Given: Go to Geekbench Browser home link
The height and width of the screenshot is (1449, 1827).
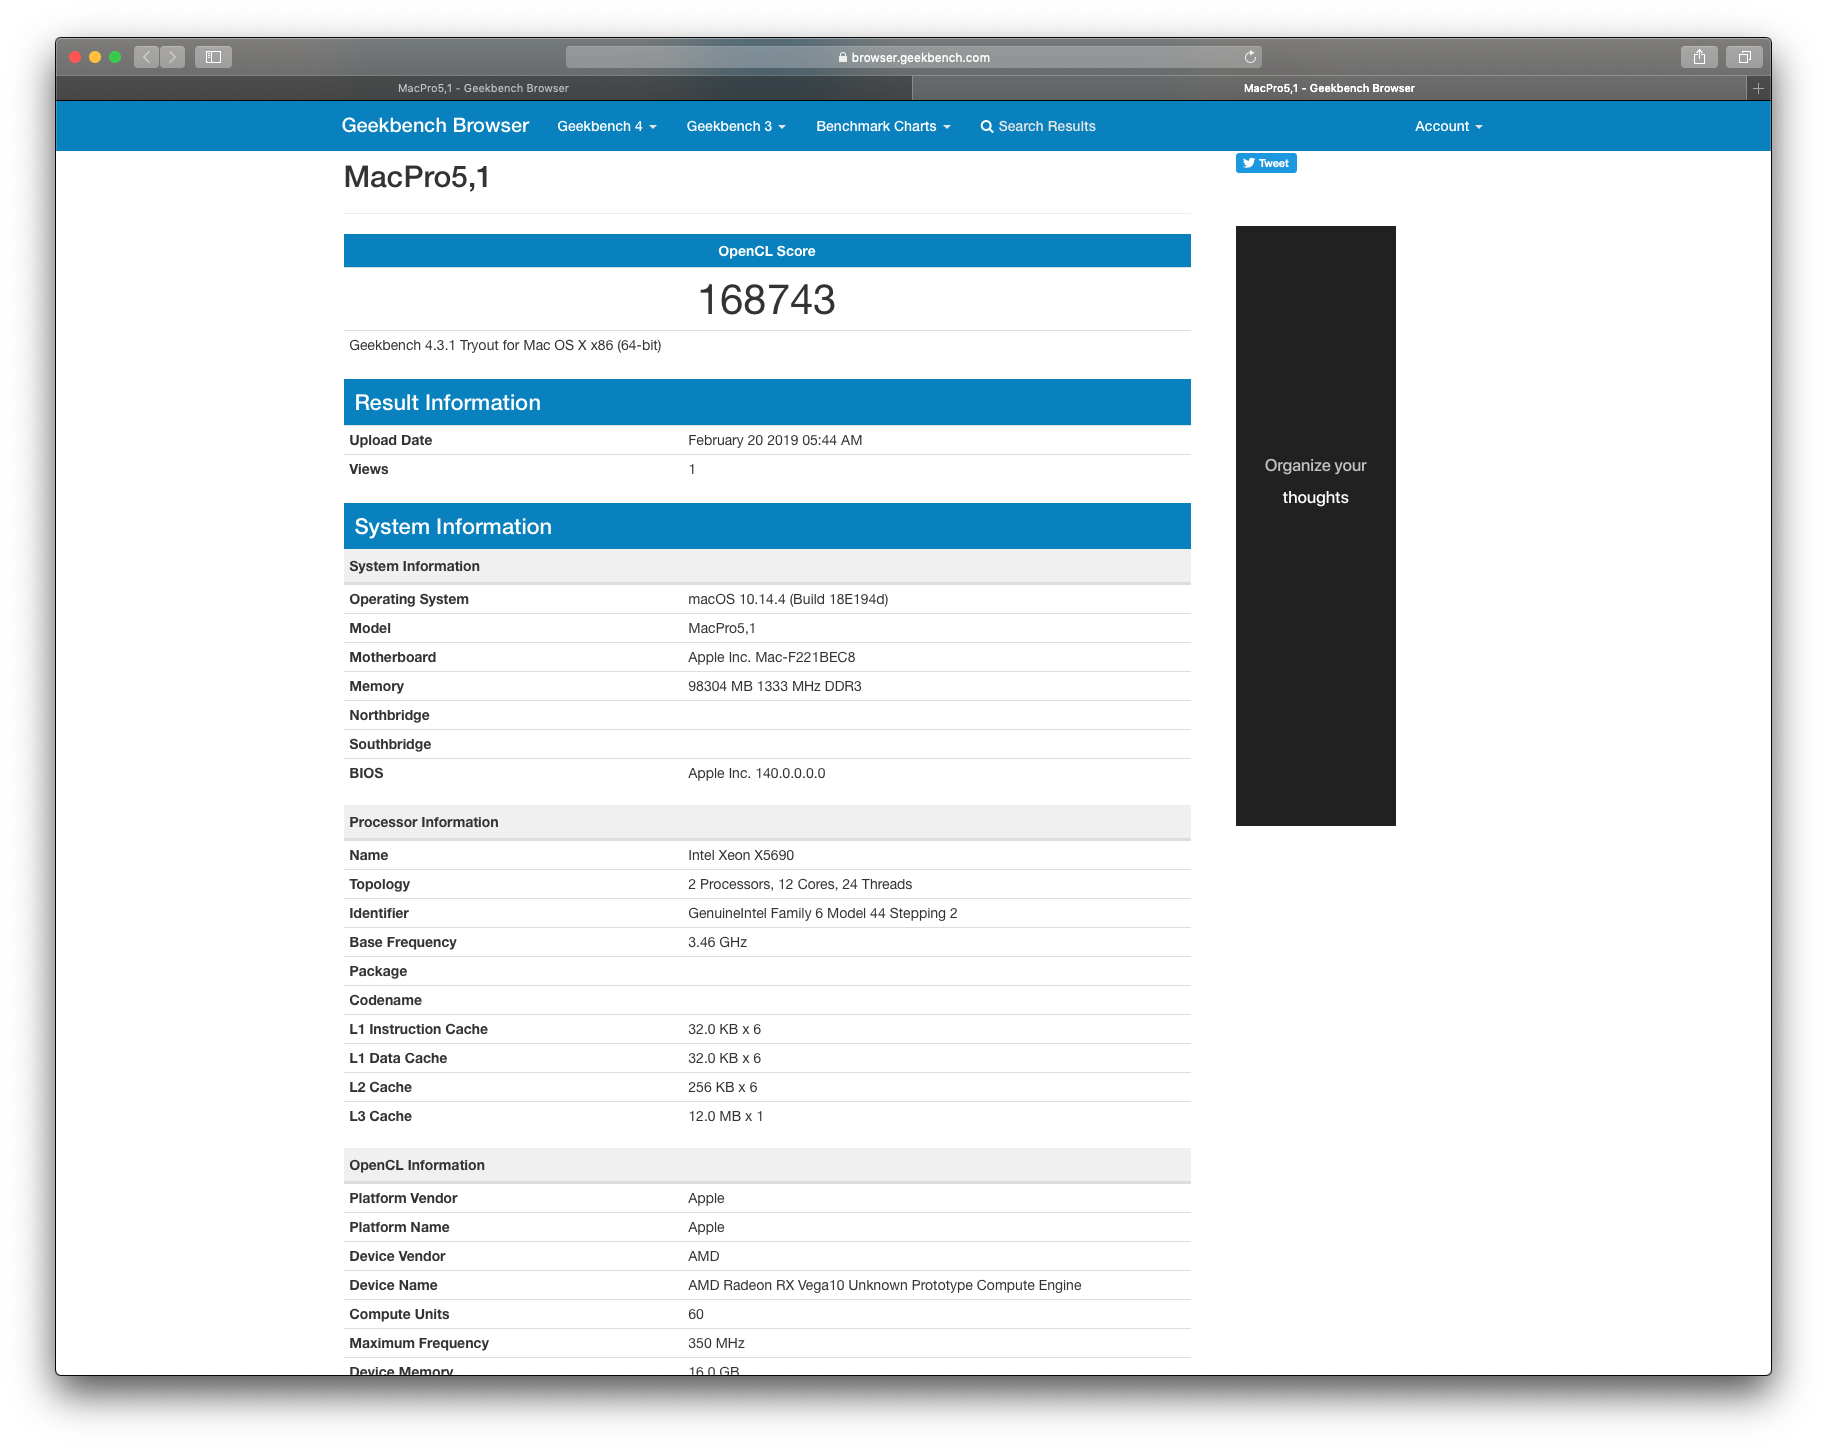Looking at the screenshot, I should [x=435, y=125].
